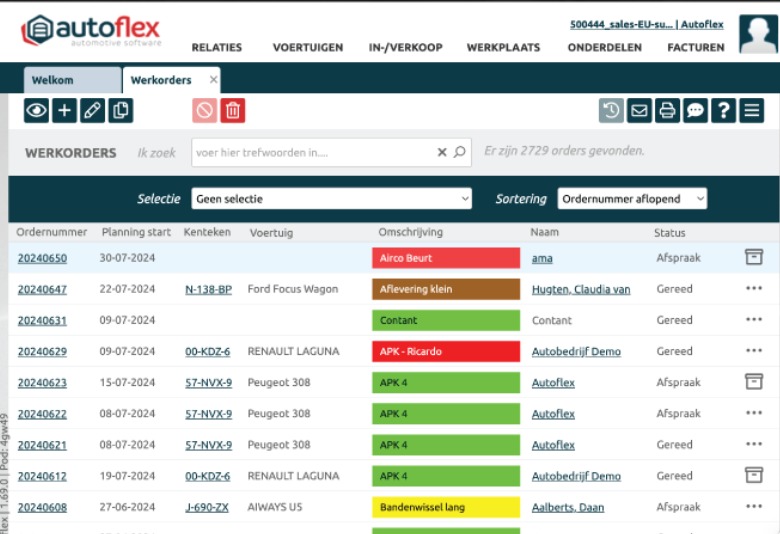Open the chat speech bubble icon
The width and height of the screenshot is (780, 534).
(x=695, y=110)
